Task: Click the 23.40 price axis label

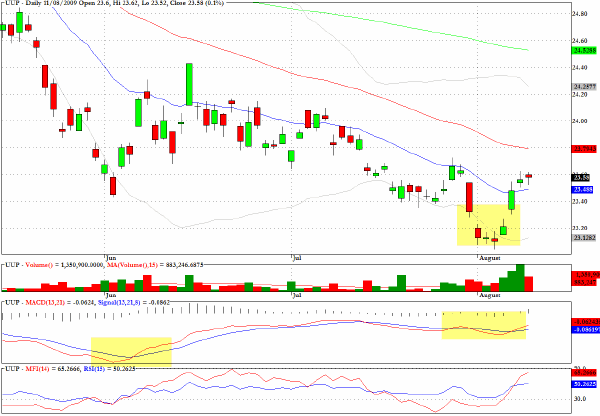Action: [x=579, y=201]
